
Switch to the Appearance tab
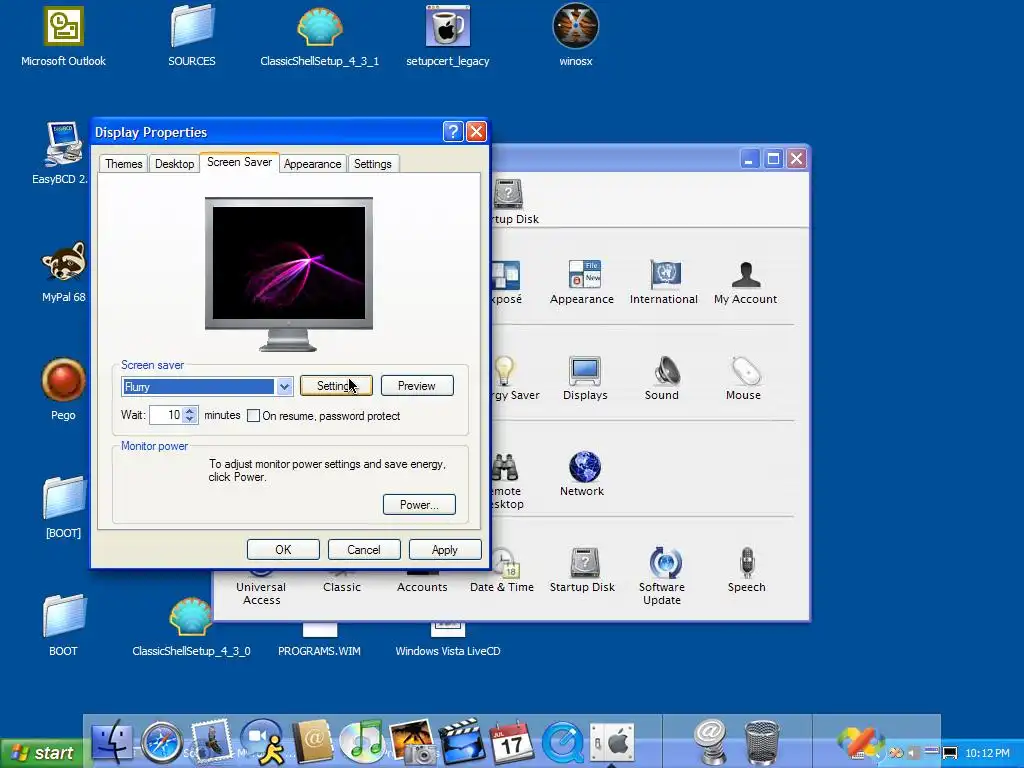(312, 163)
